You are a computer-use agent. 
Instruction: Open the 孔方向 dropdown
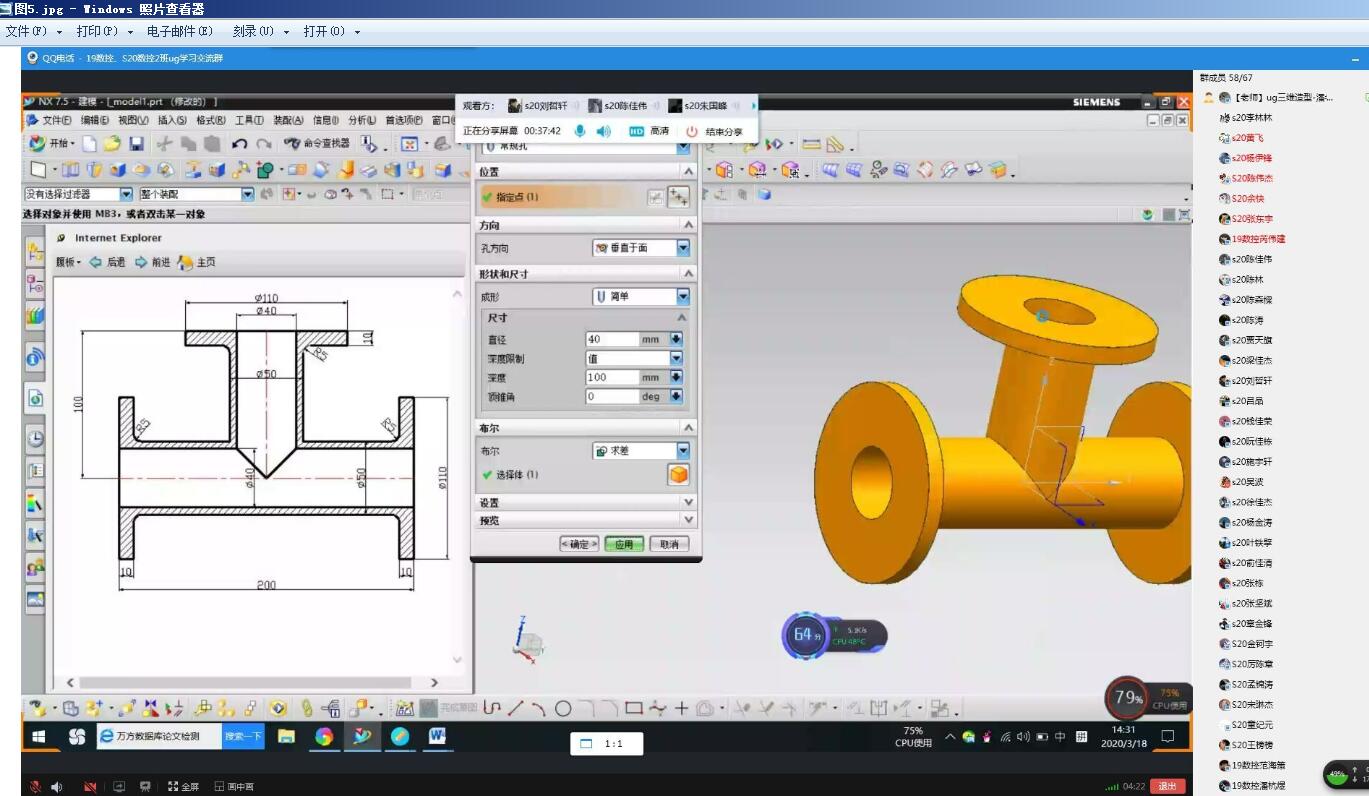641,248
